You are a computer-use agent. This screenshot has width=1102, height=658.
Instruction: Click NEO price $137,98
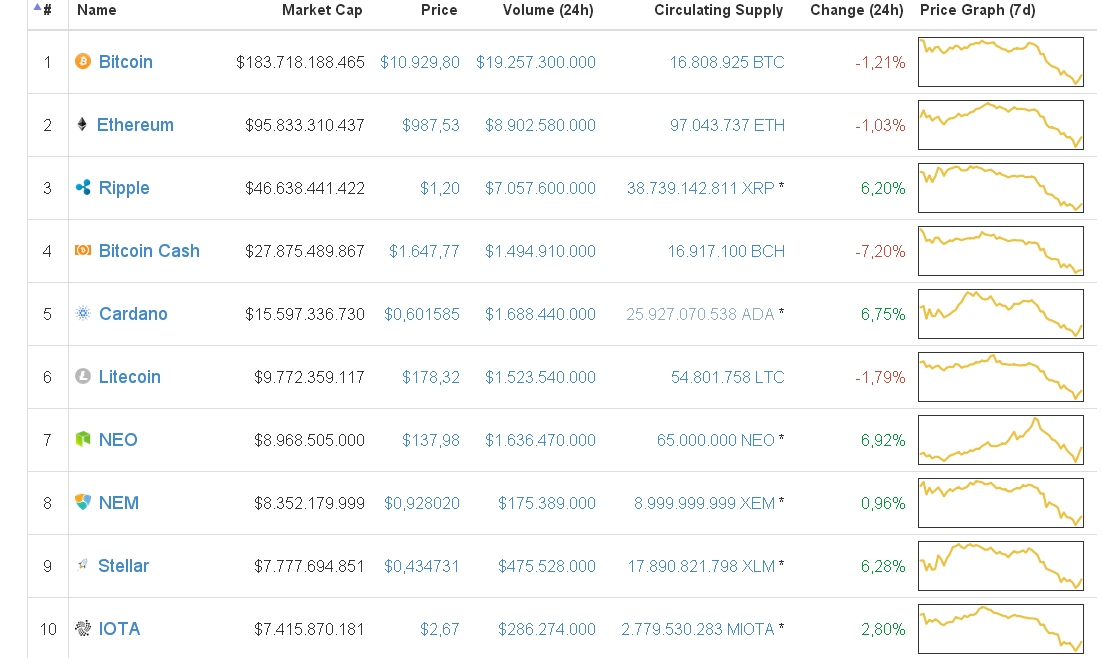coord(430,441)
